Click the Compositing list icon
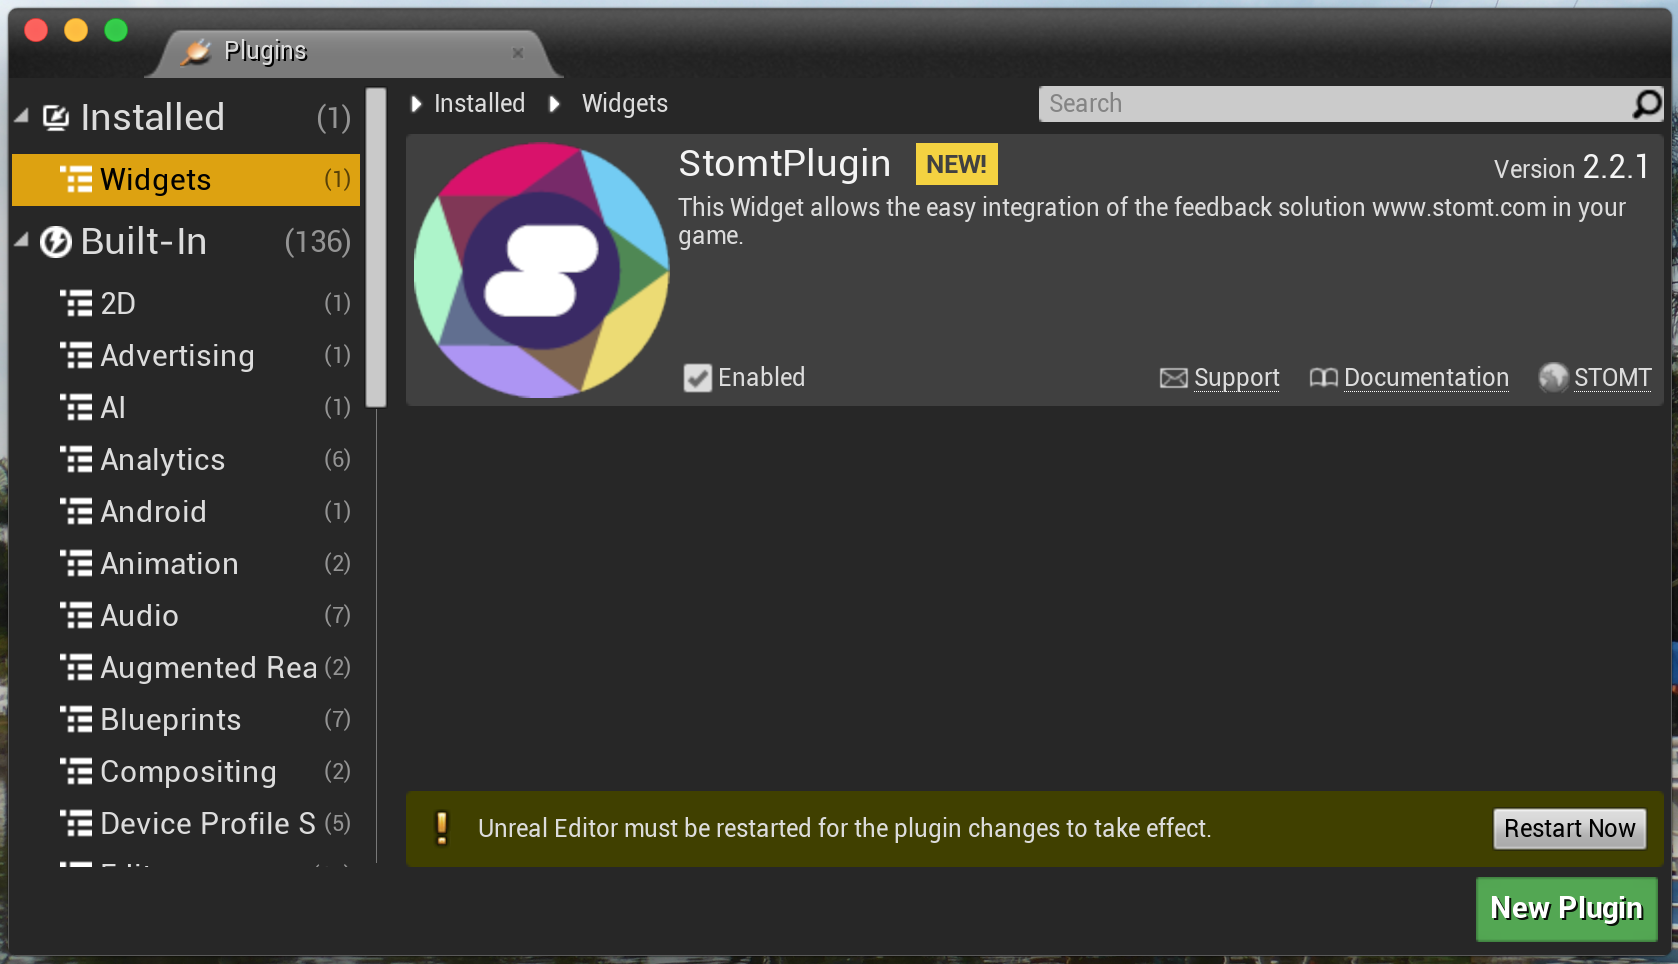This screenshot has width=1678, height=964. tap(76, 772)
